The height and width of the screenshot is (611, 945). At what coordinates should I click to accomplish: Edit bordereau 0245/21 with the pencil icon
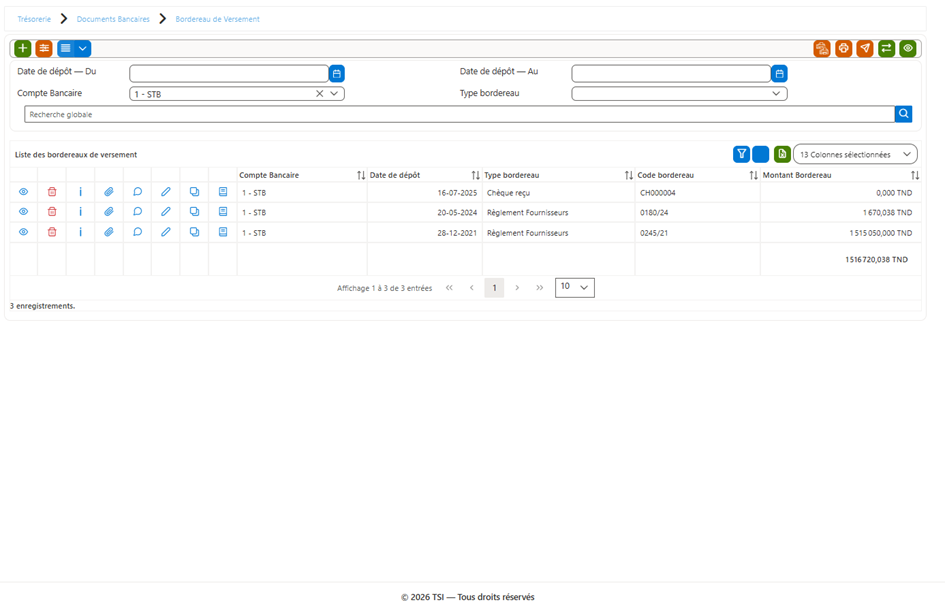(x=166, y=232)
